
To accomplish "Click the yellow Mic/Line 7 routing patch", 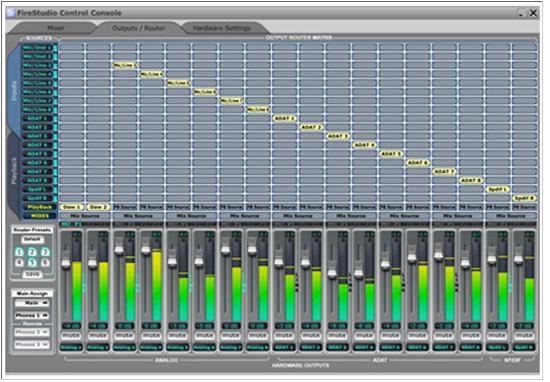I will pos(232,101).
